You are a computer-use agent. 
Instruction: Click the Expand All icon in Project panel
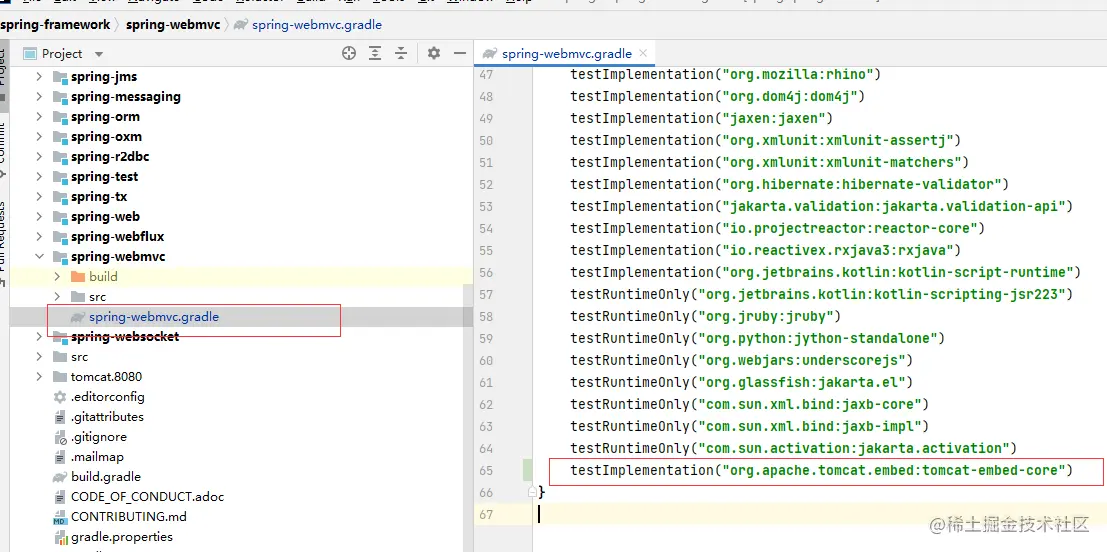point(375,54)
